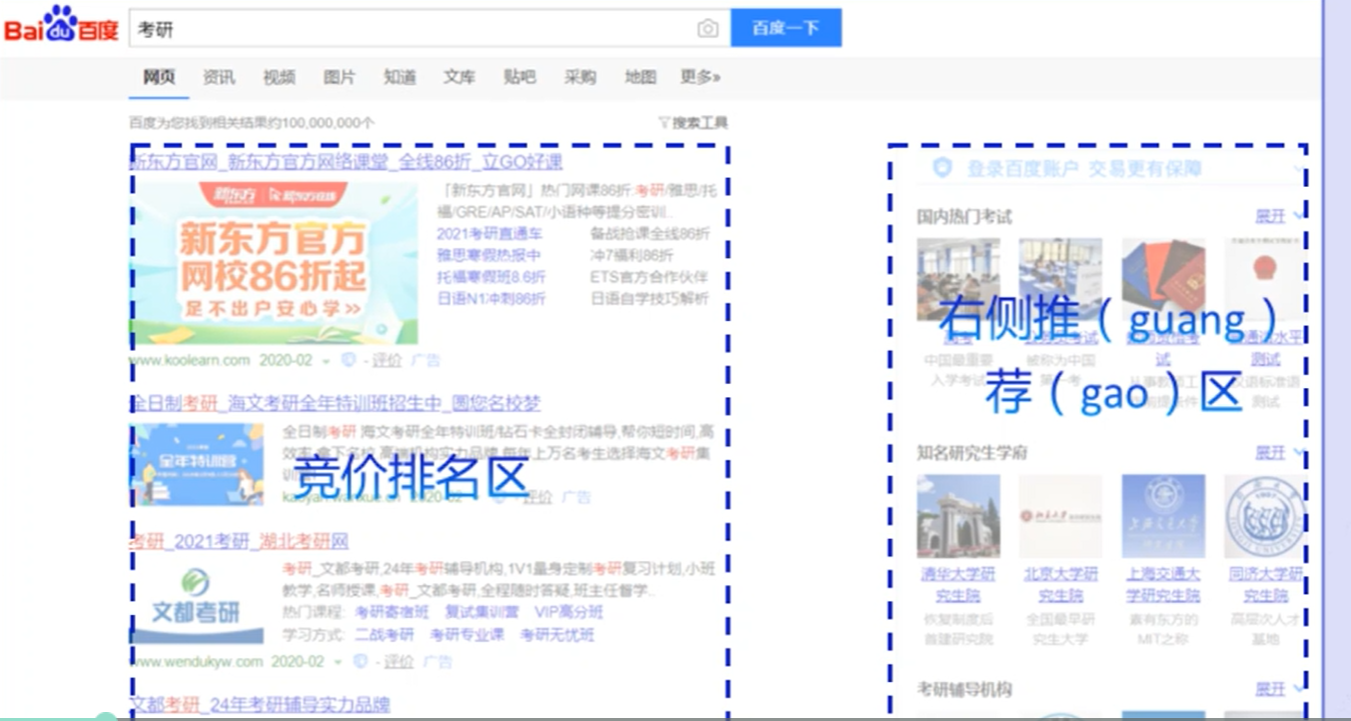This screenshot has height=721, width=1351.
Task: Open the 采购 tab
Action: click(x=580, y=77)
